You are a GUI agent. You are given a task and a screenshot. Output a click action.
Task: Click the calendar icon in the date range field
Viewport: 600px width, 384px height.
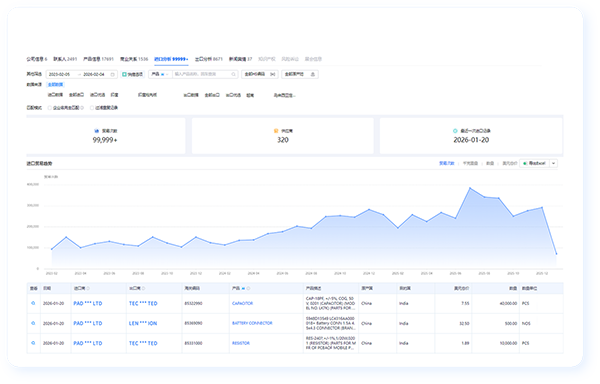pyautogui.click(x=112, y=75)
